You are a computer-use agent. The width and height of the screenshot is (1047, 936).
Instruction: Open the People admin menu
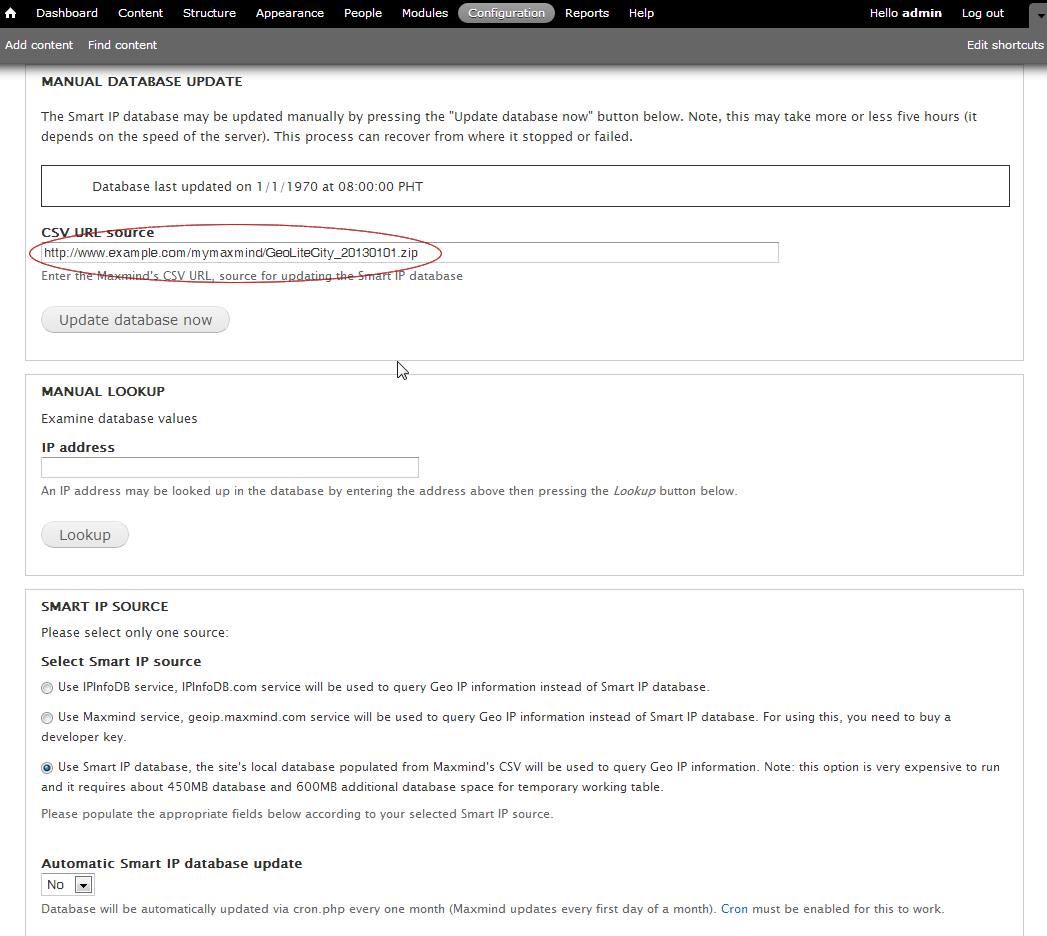coord(362,13)
